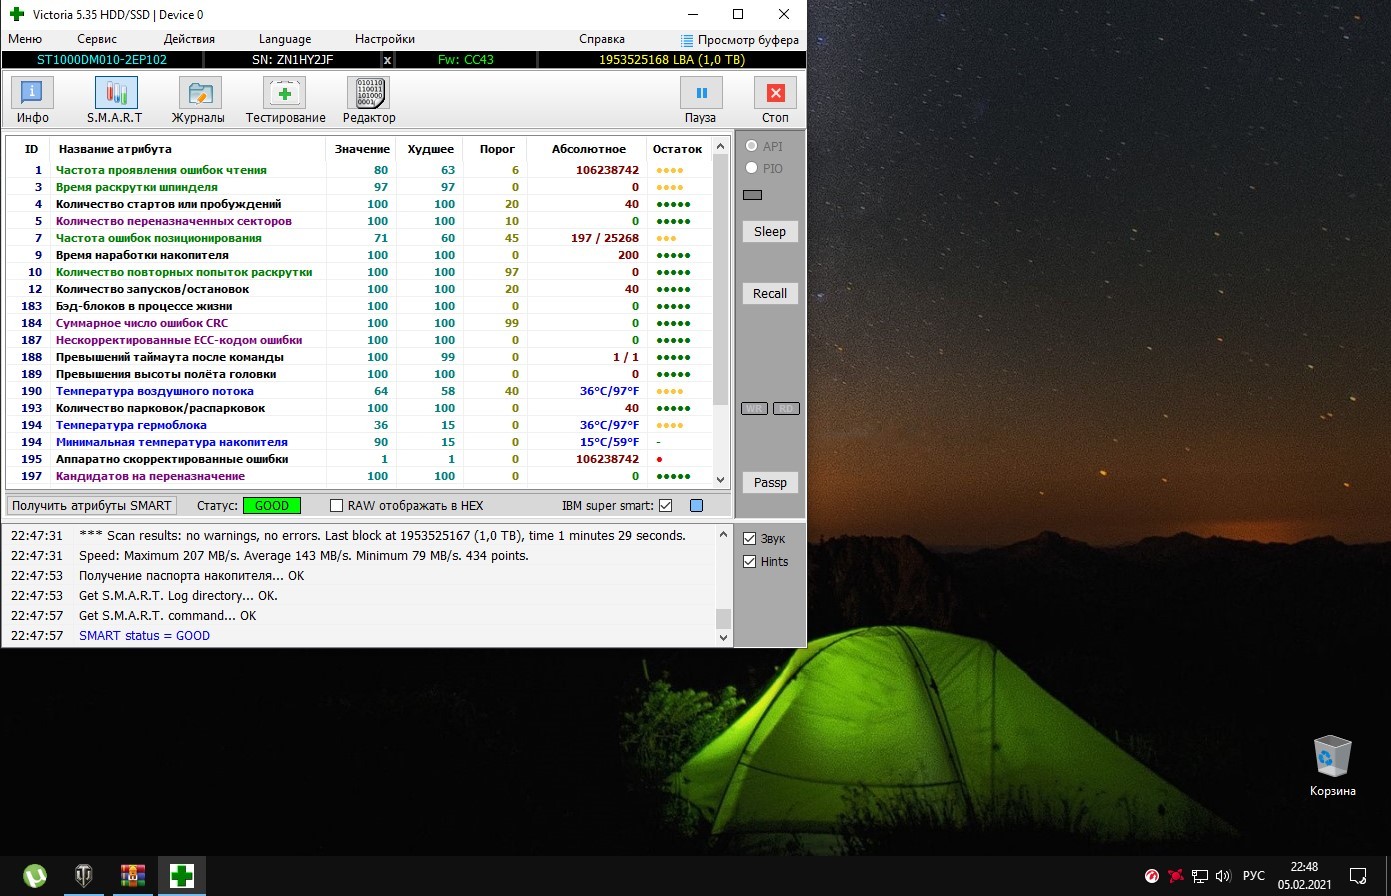Open the notification center icon

[x=1358, y=876]
